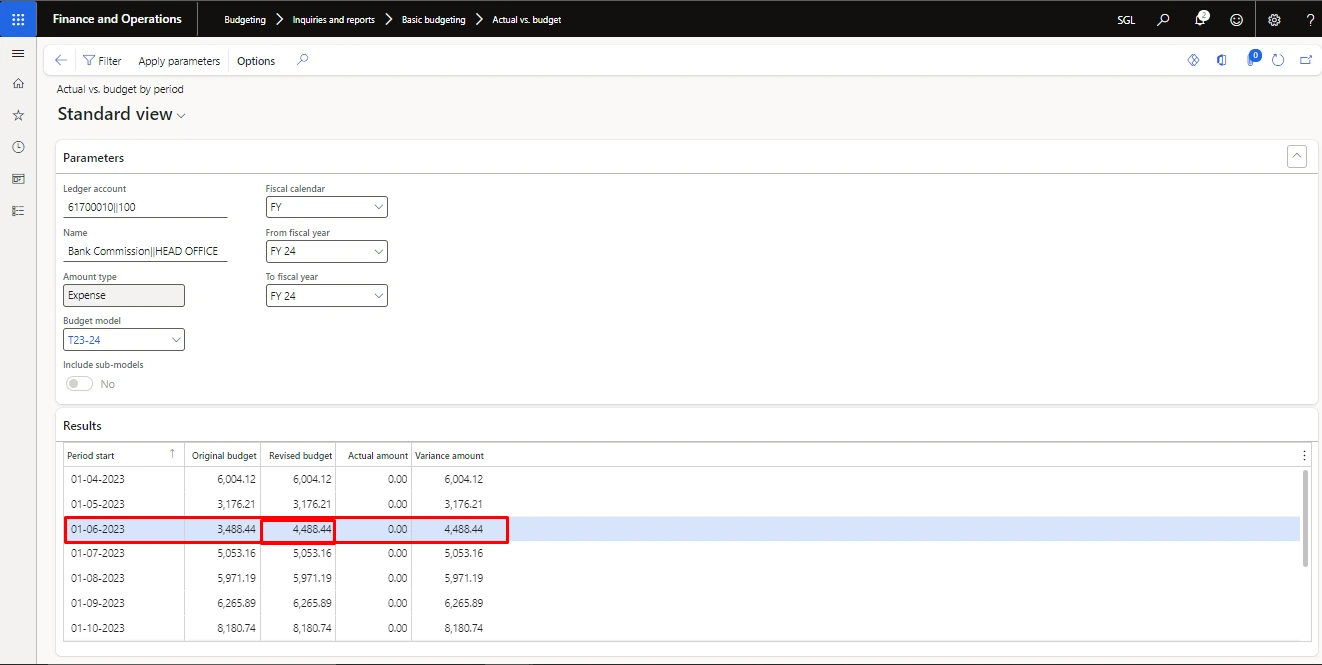1322x665 pixels.
Task: Open page in new window icon
Action: click(1306, 61)
